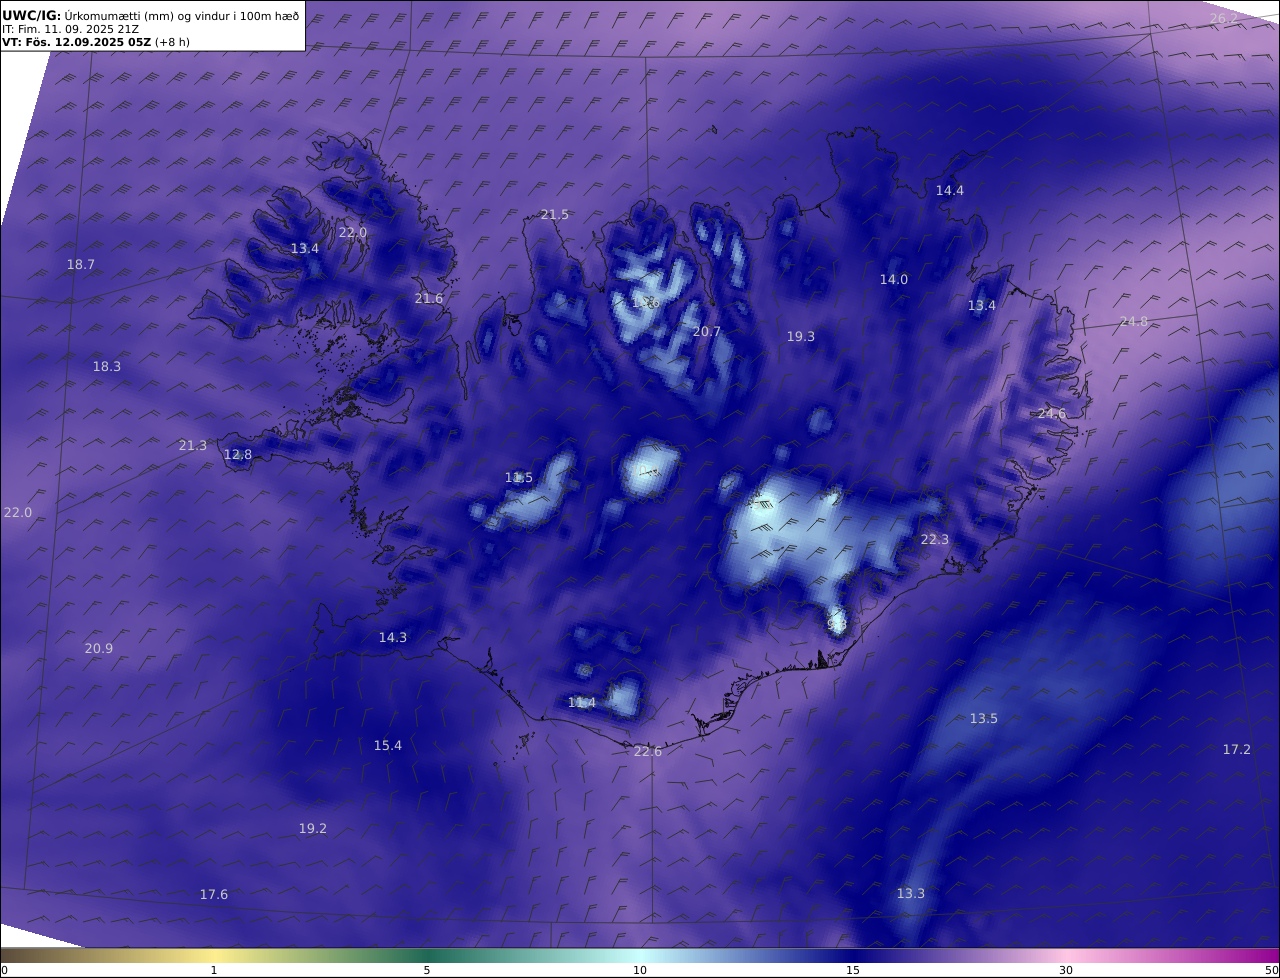Click the colorbar tick label 5
Screen dimensions: 1280x978
(x=427, y=970)
